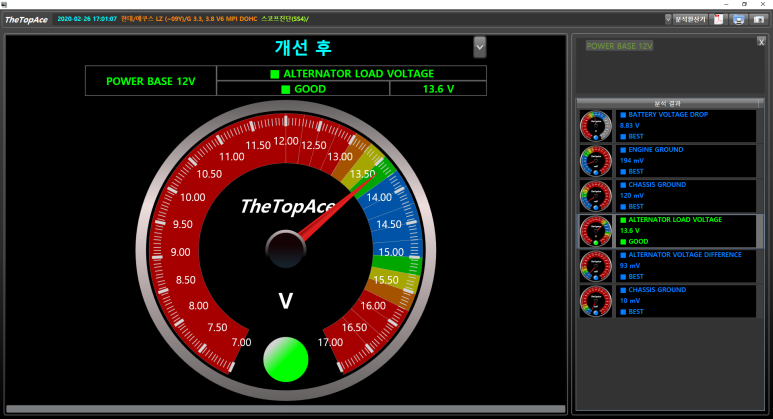Click the POWER BASE 12V side panel label
The width and height of the screenshot is (773, 419).
[x=619, y=46]
